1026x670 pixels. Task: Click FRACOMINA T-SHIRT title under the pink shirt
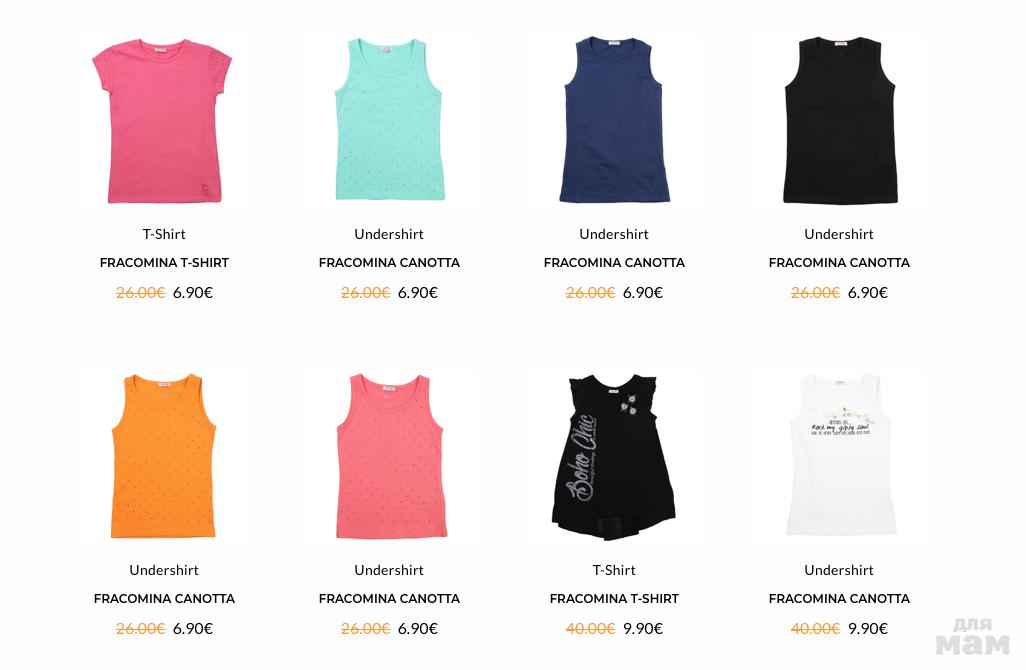pos(164,262)
